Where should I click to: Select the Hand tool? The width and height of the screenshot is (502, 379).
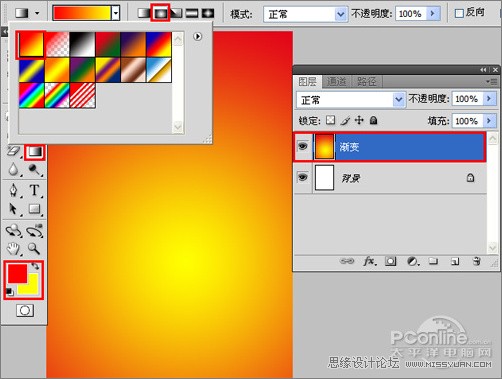click(x=14, y=249)
